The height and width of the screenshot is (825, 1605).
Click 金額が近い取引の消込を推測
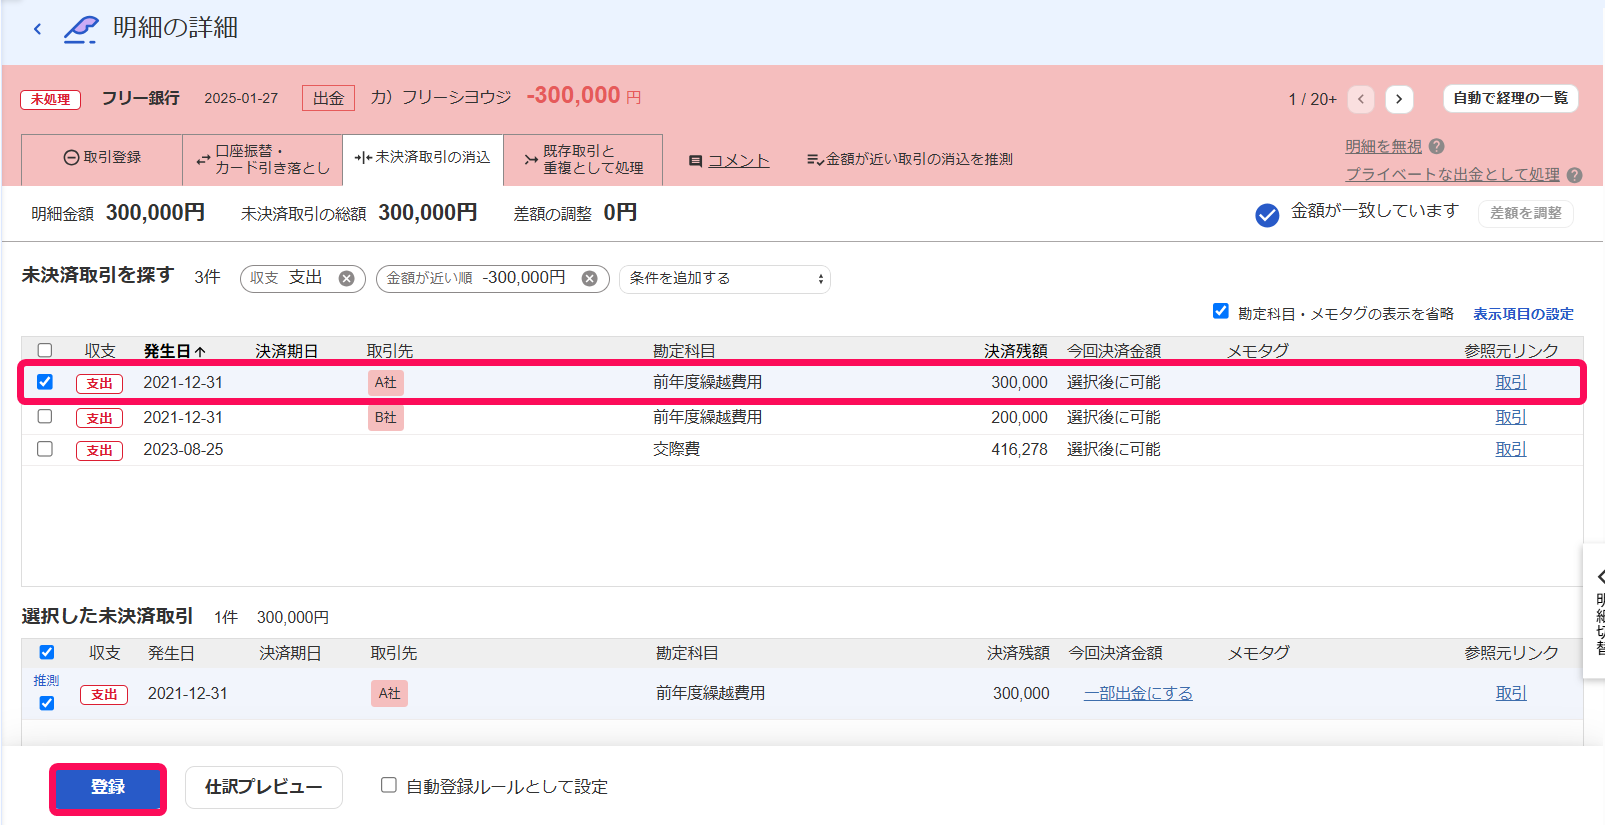tap(910, 159)
